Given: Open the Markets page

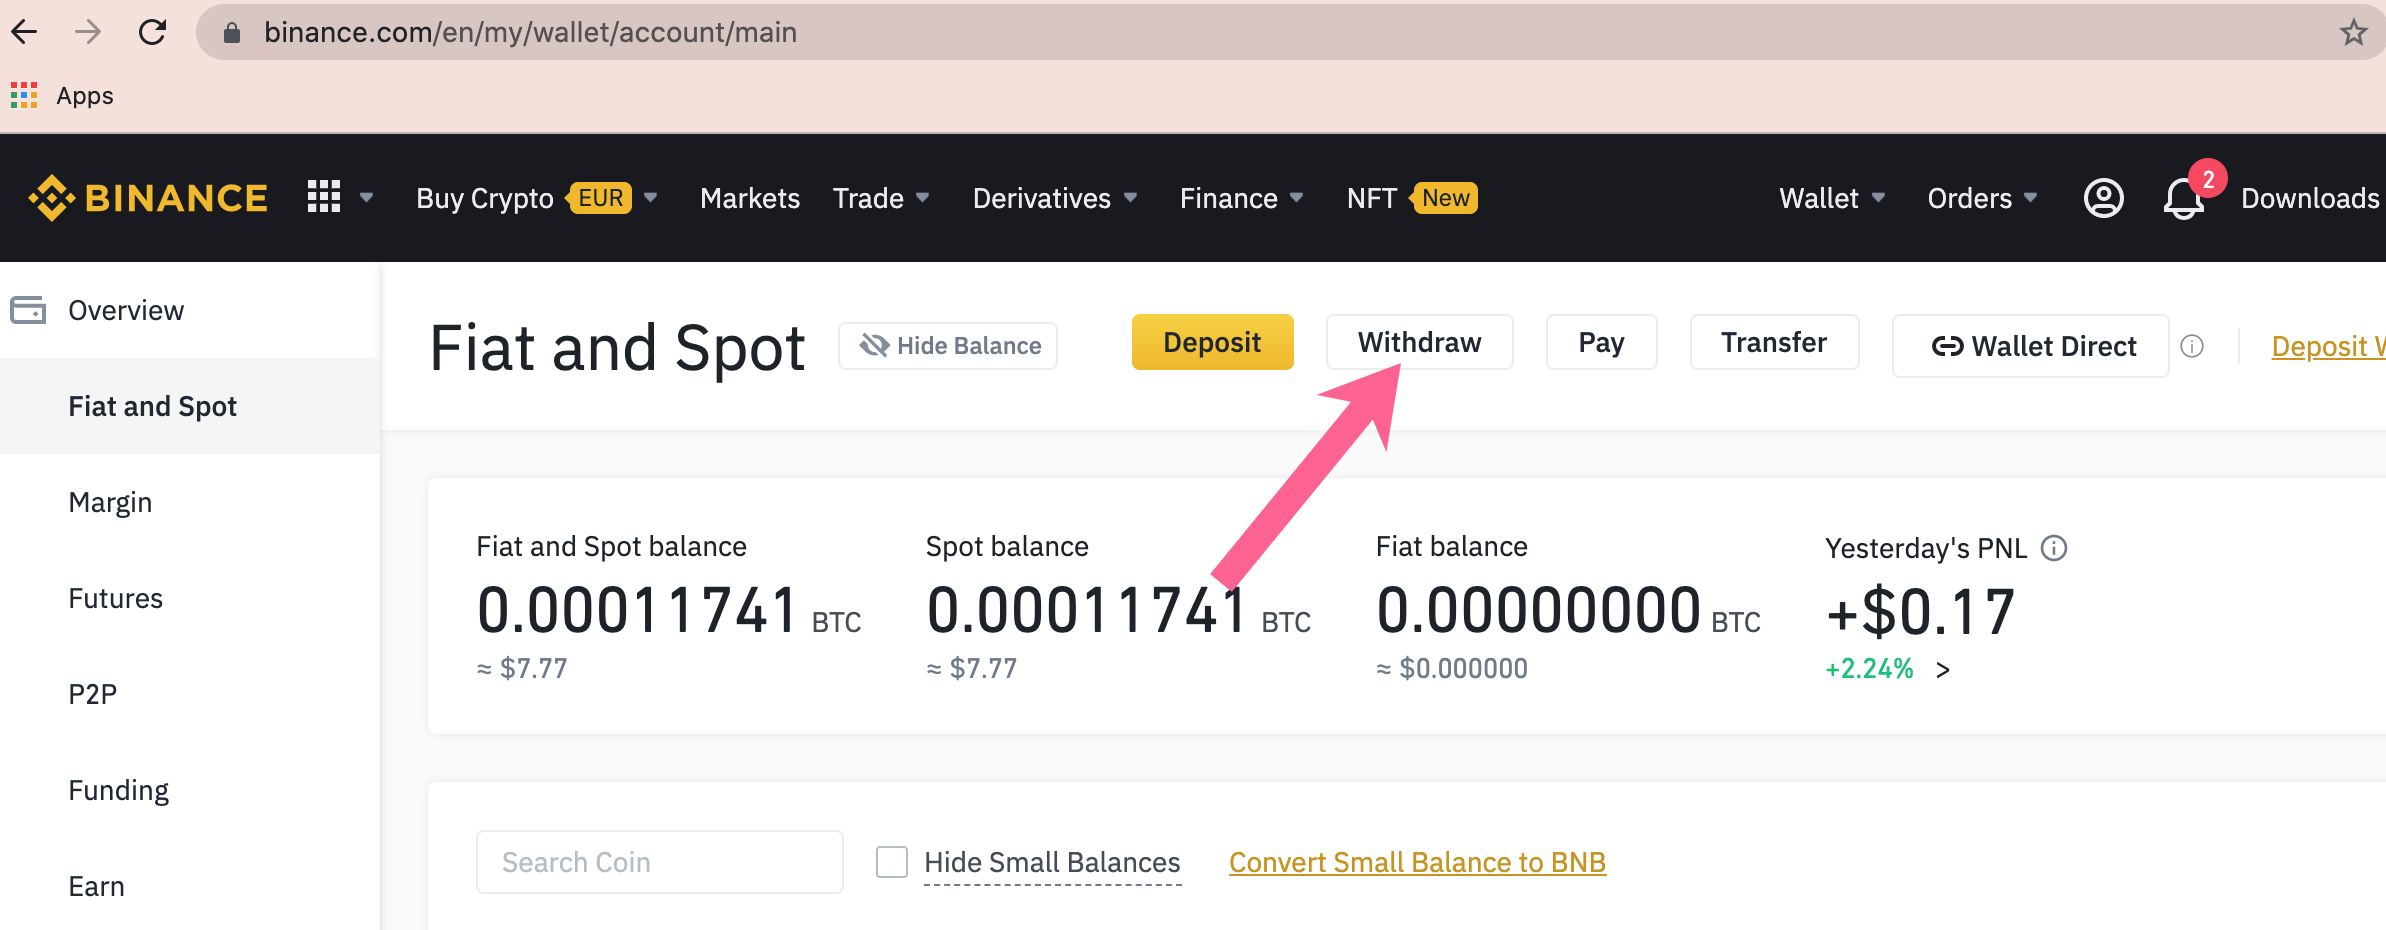Looking at the screenshot, I should 750,198.
